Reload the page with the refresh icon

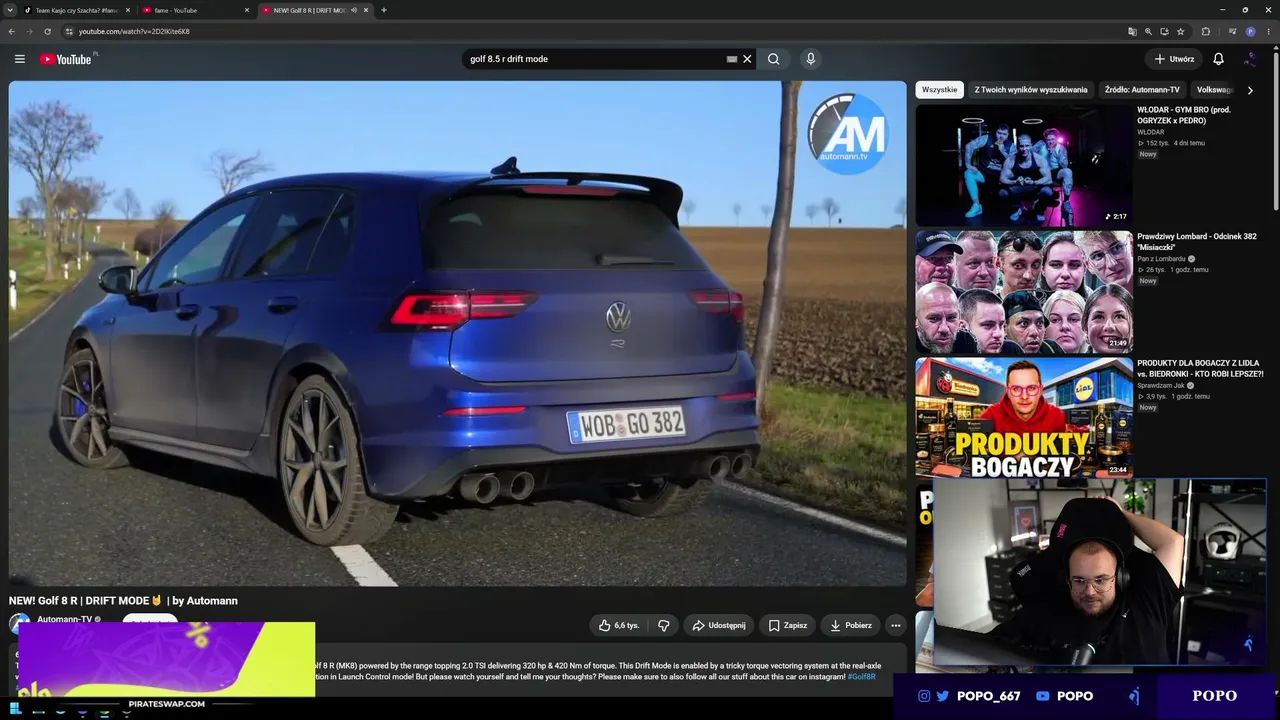(x=47, y=31)
